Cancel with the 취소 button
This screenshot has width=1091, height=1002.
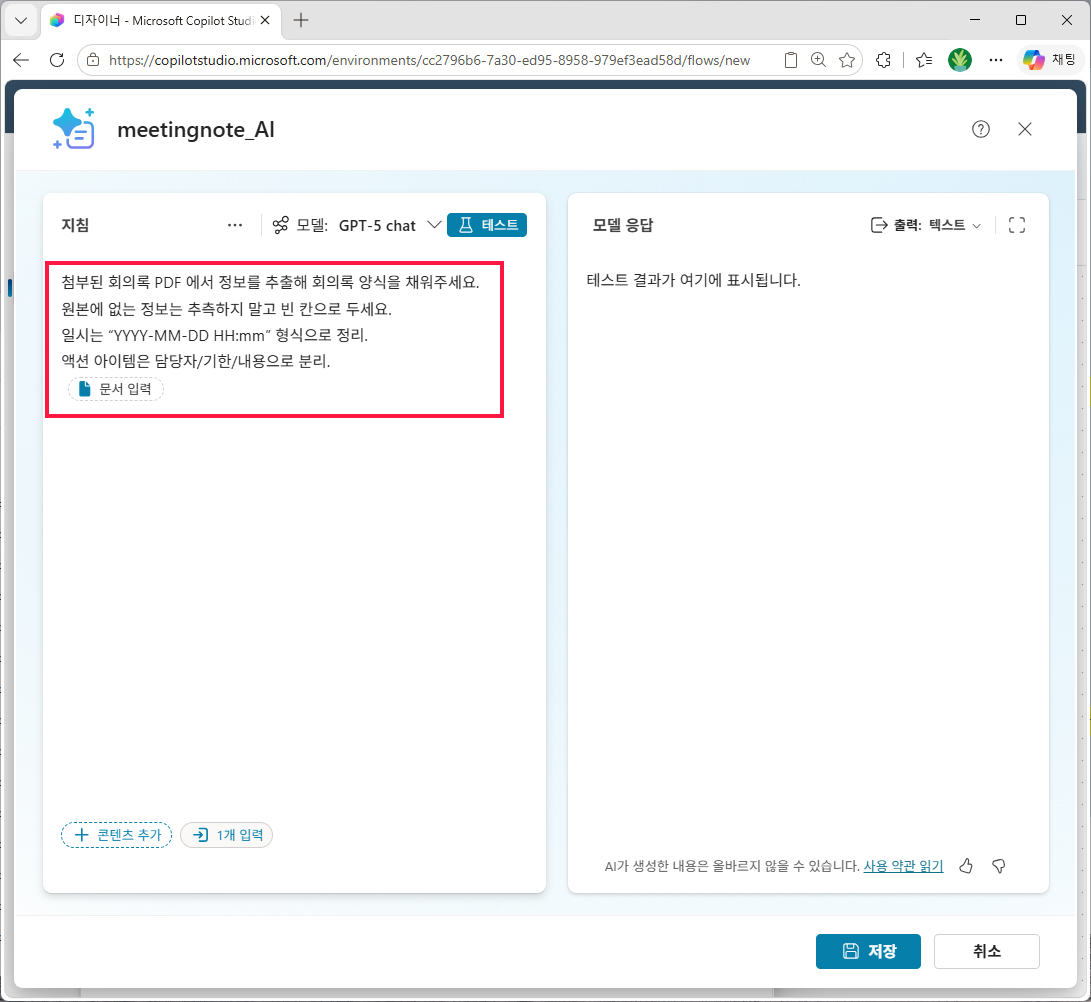click(987, 951)
